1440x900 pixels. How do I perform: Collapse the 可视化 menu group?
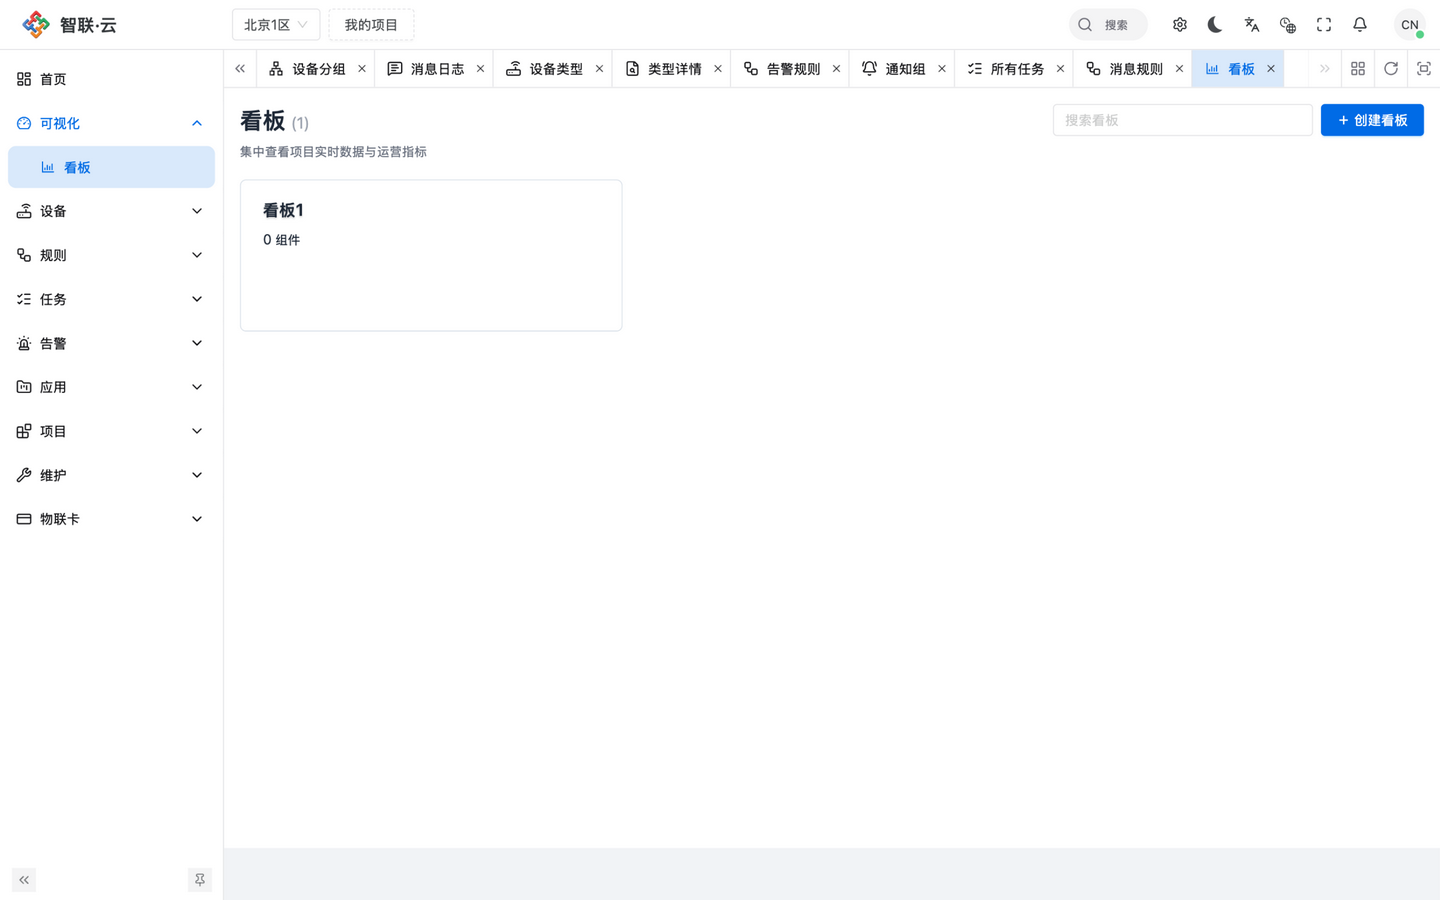point(111,123)
